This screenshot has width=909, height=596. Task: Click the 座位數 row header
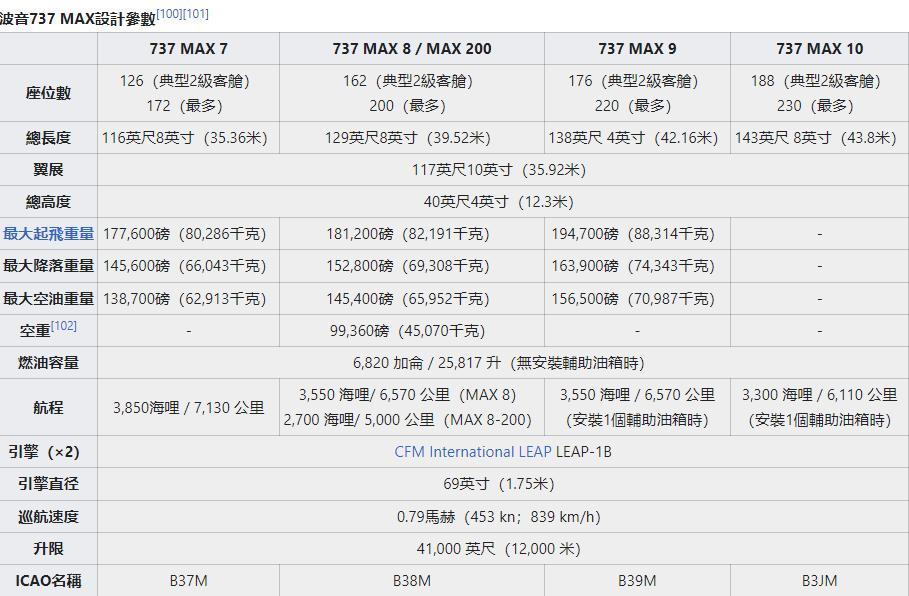[x=48, y=93]
